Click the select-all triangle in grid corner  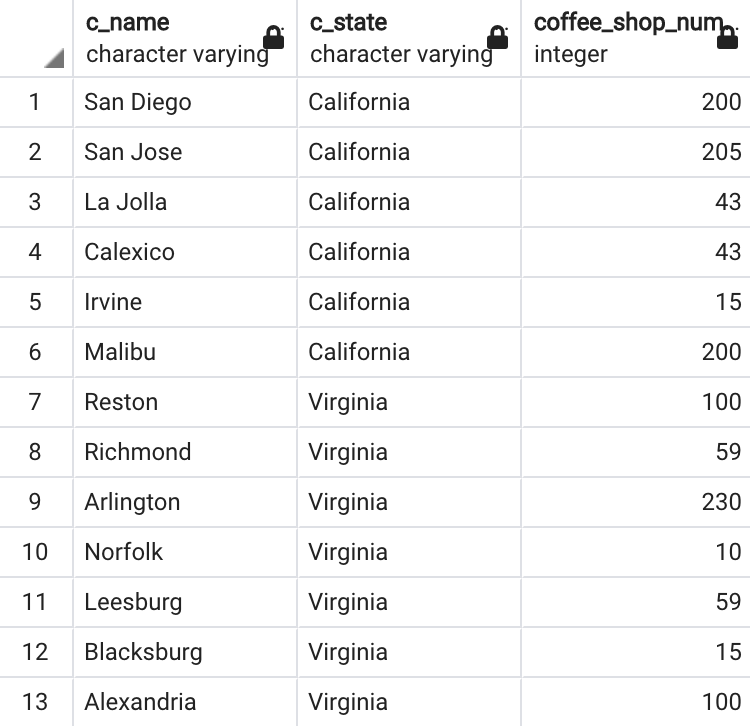click(x=54, y=58)
